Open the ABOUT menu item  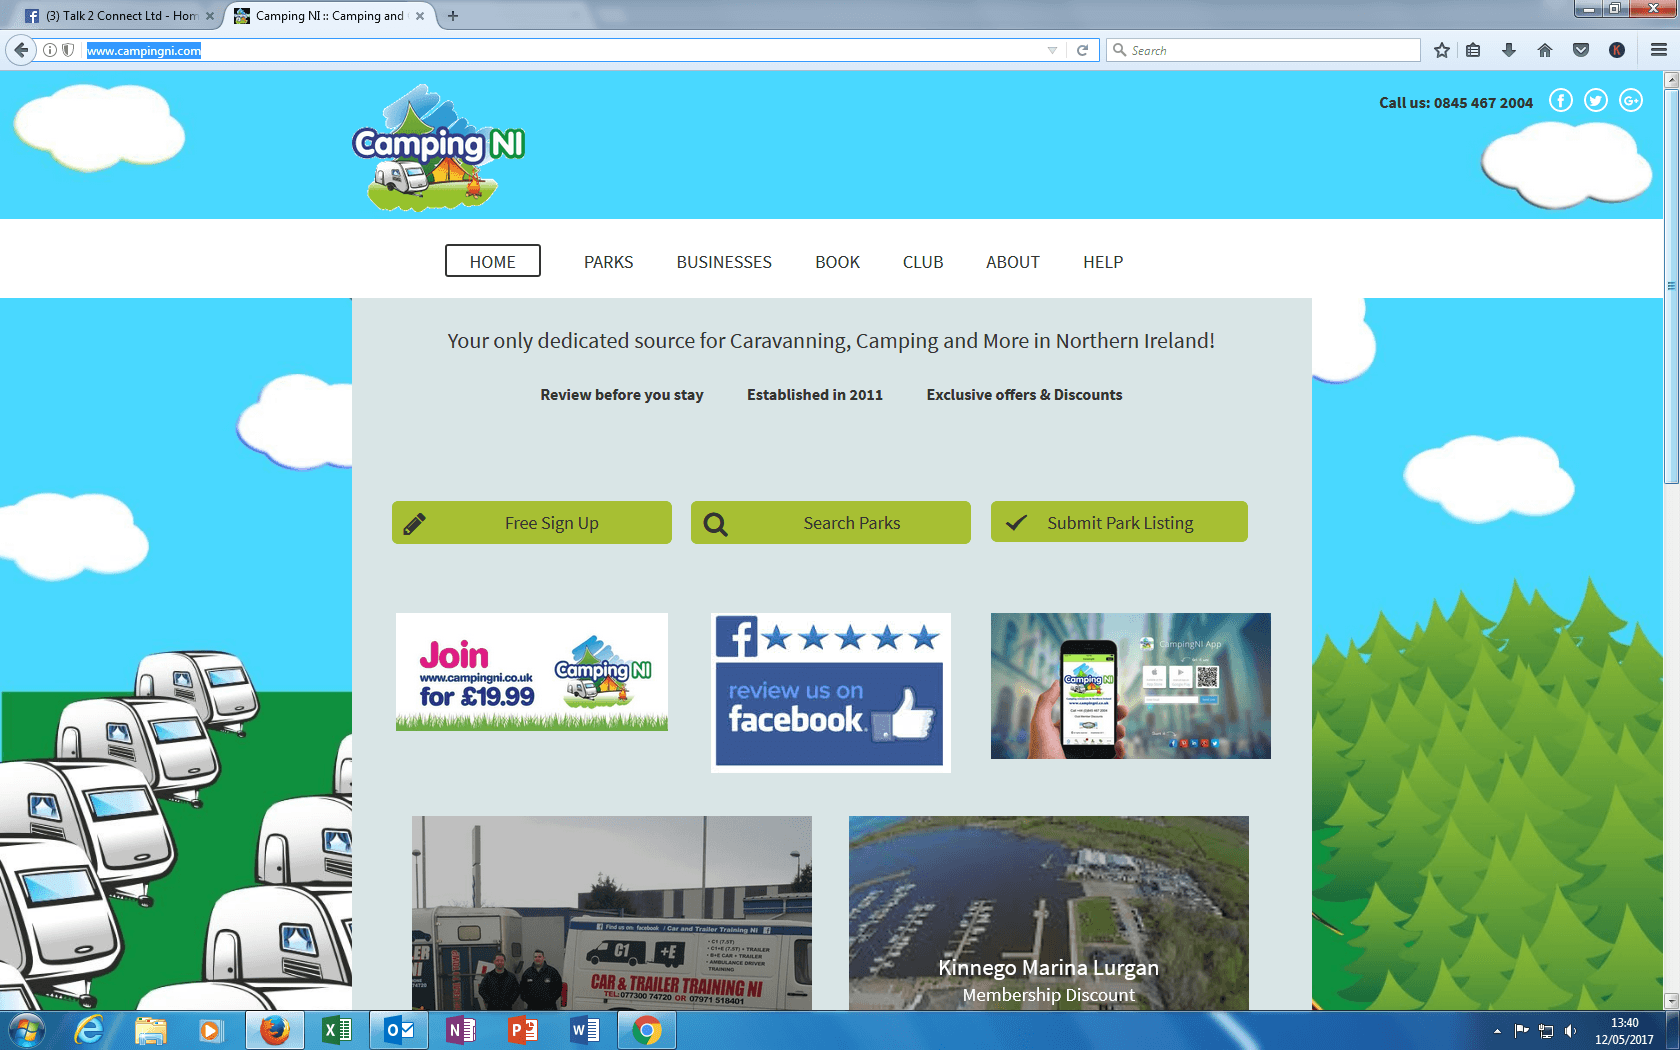point(1013,262)
